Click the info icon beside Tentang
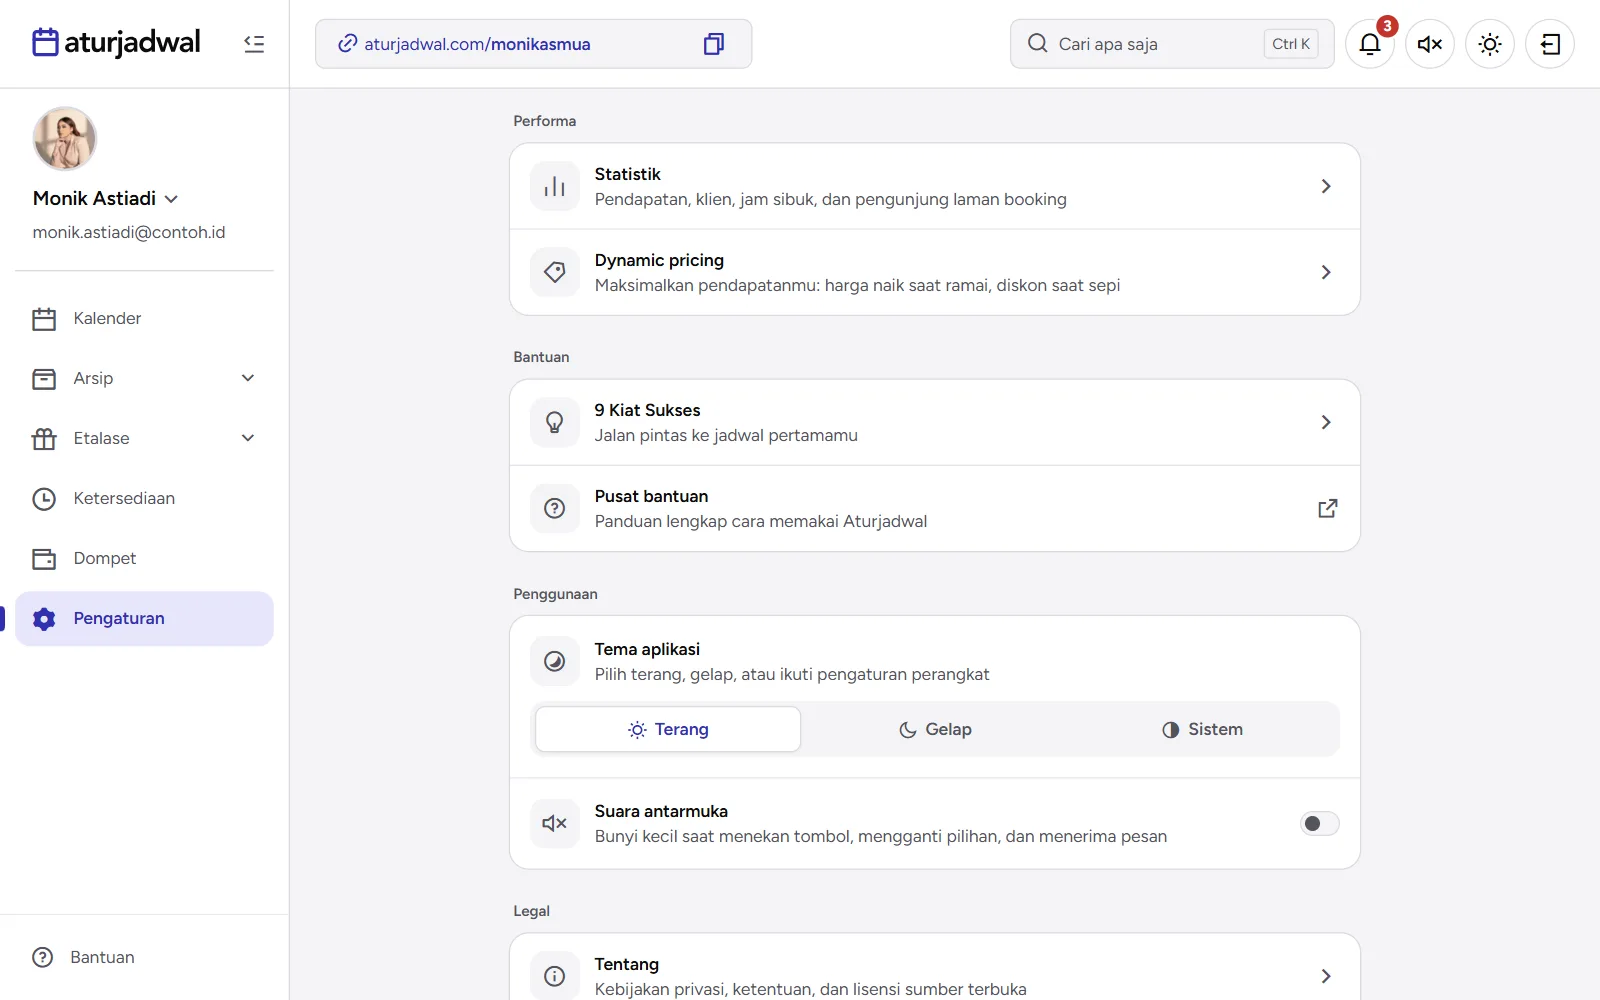This screenshot has height=1000, width=1600. click(555, 976)
